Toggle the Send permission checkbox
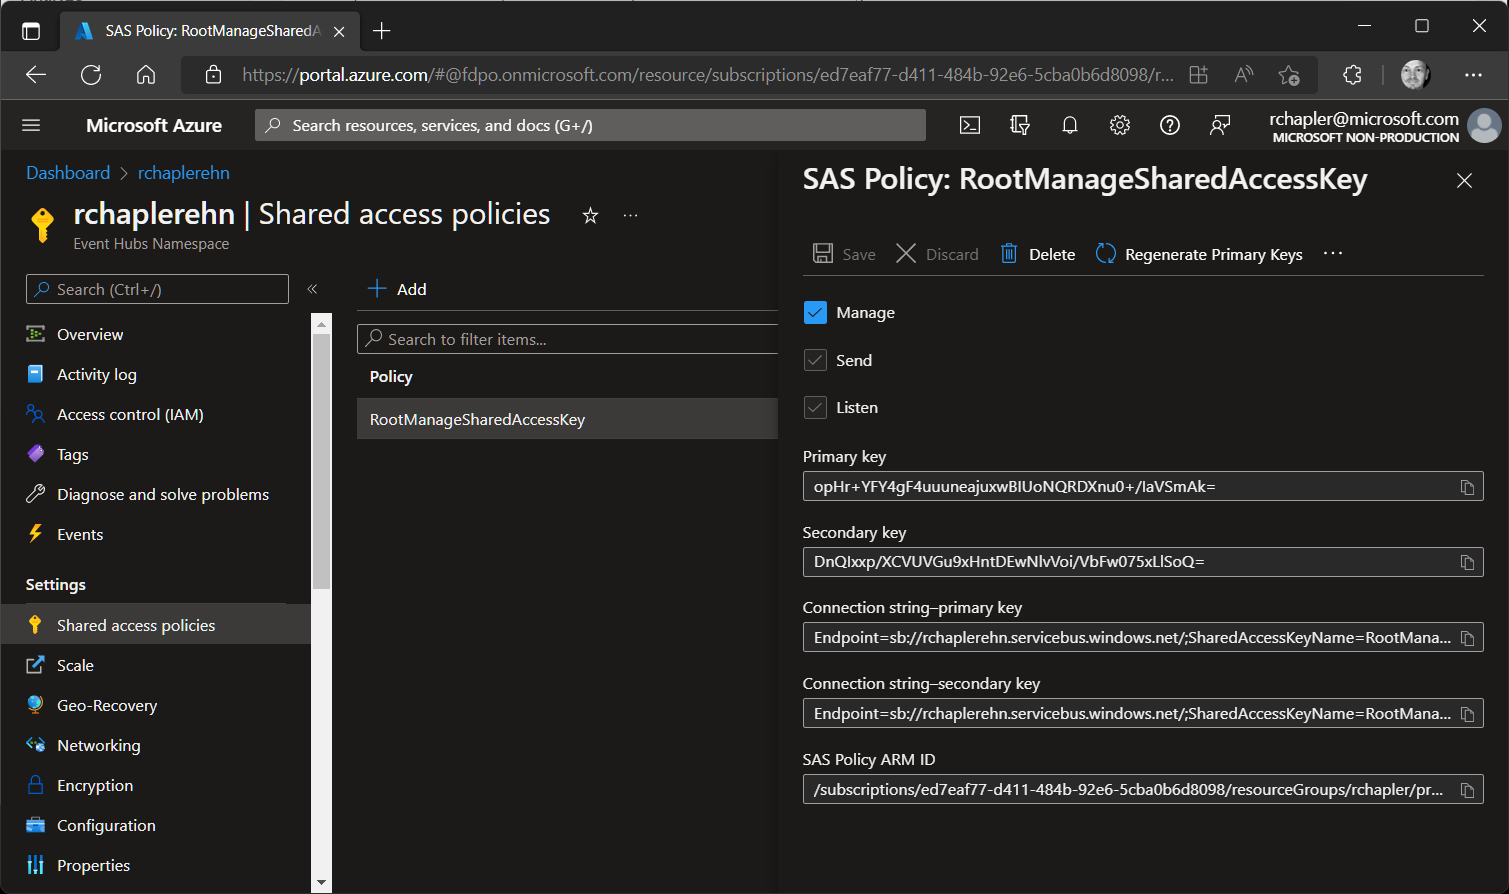 click(x=815, y=360)
